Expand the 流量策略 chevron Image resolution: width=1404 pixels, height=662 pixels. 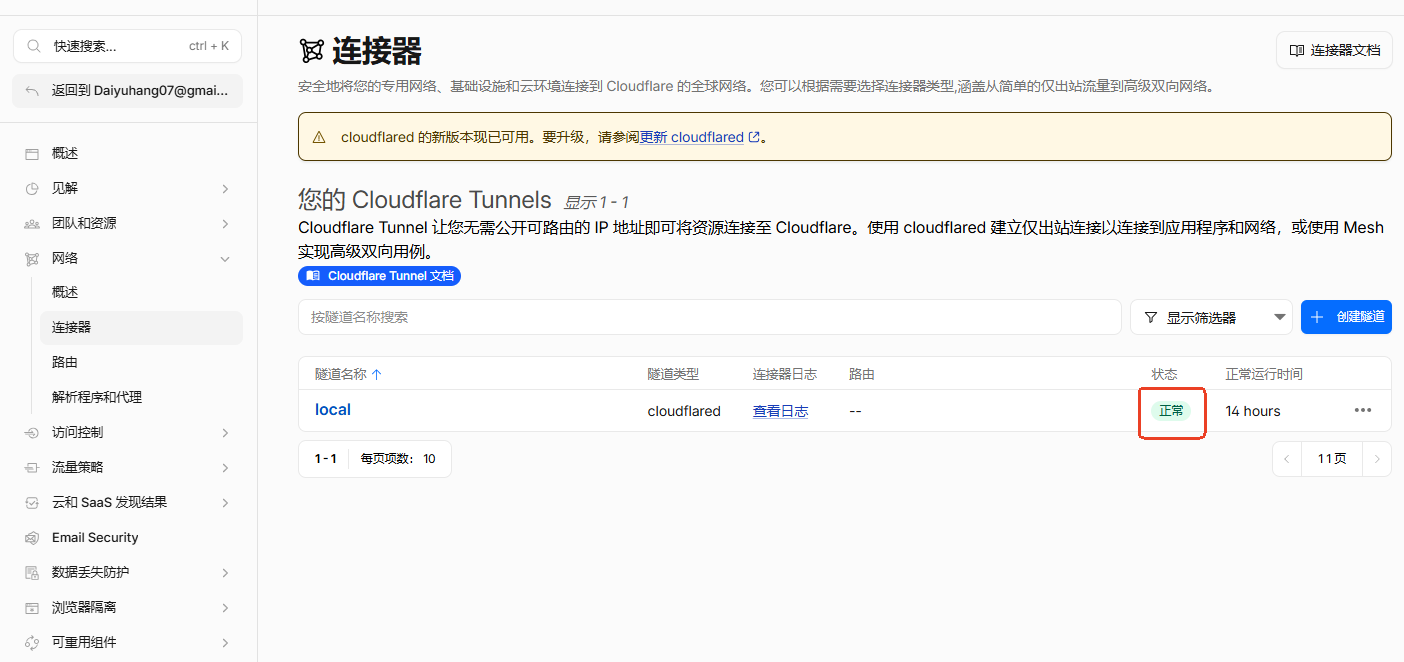pyautogui.click(x=225, y=468)
